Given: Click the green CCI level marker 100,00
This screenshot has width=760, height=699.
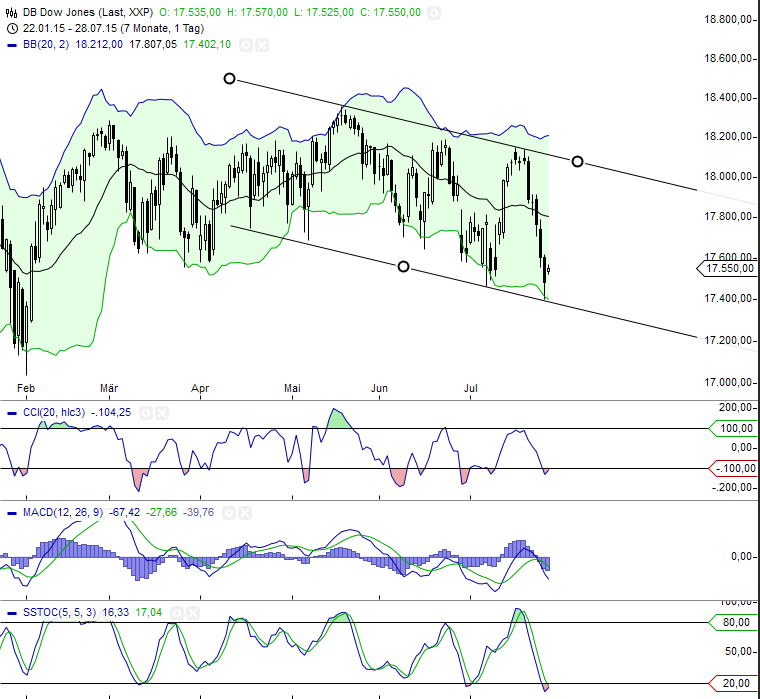Looking at the screenshot, I should coord(734,429).
